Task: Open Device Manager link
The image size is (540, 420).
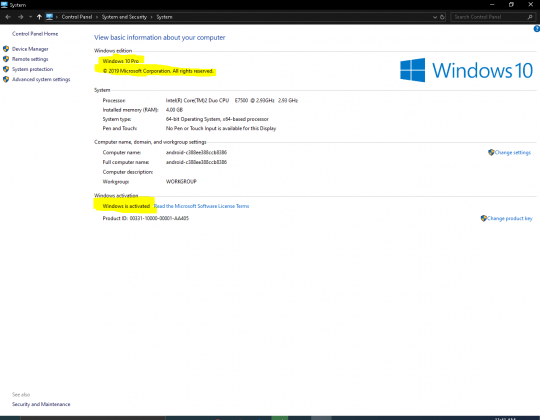Action: (x=30, y=49)
